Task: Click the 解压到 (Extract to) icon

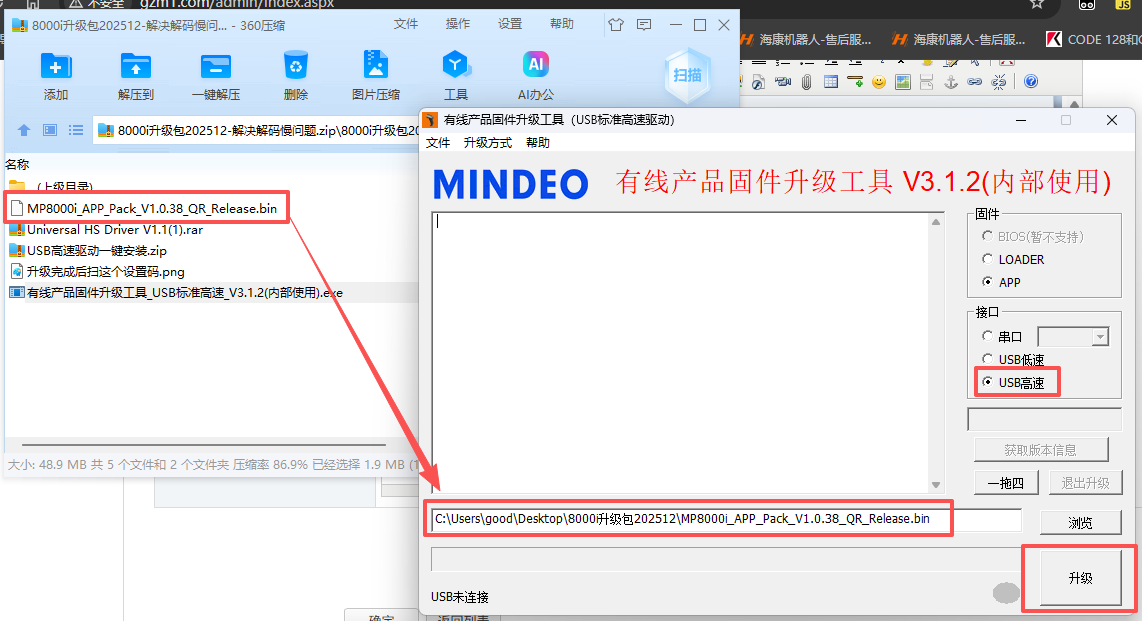Action: point(136,67)
